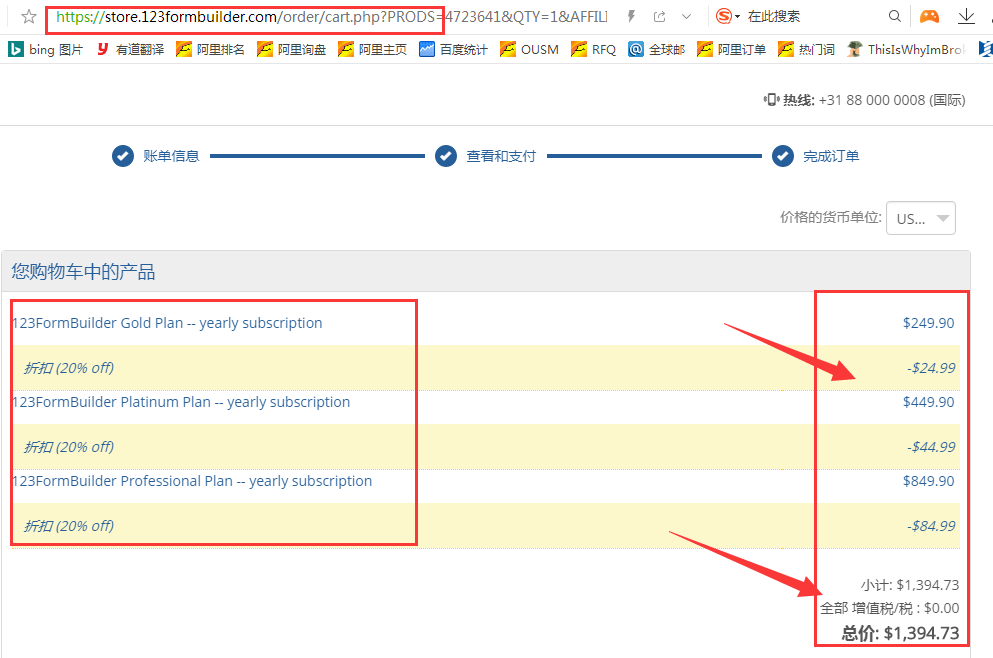Screen dimensions: 993x658
Task: Go to the 查看和支付 step
Action: 501,156
